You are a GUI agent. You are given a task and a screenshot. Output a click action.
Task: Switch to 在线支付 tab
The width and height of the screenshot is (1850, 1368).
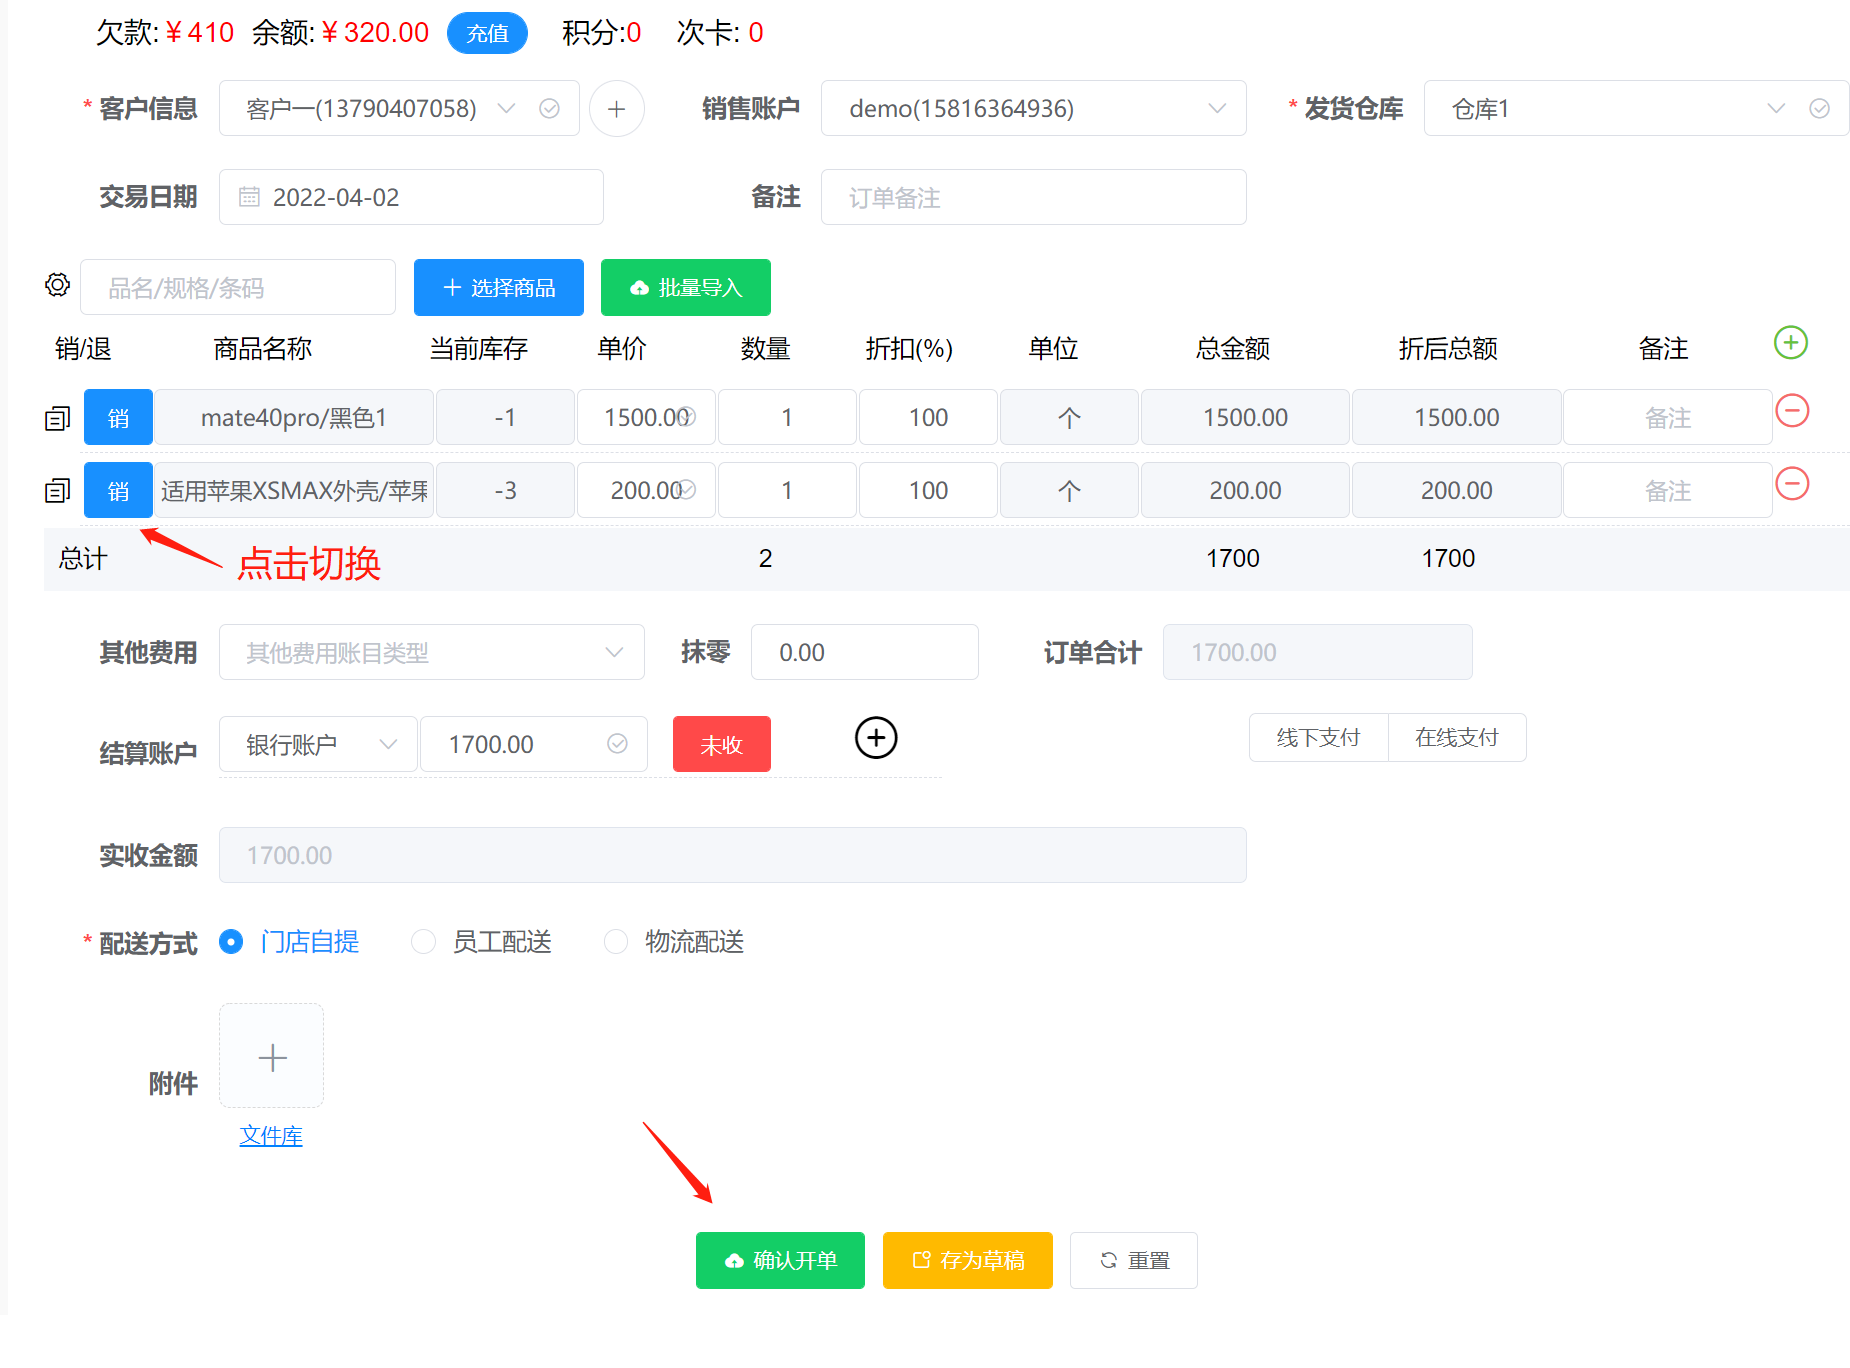(1457, 738)
